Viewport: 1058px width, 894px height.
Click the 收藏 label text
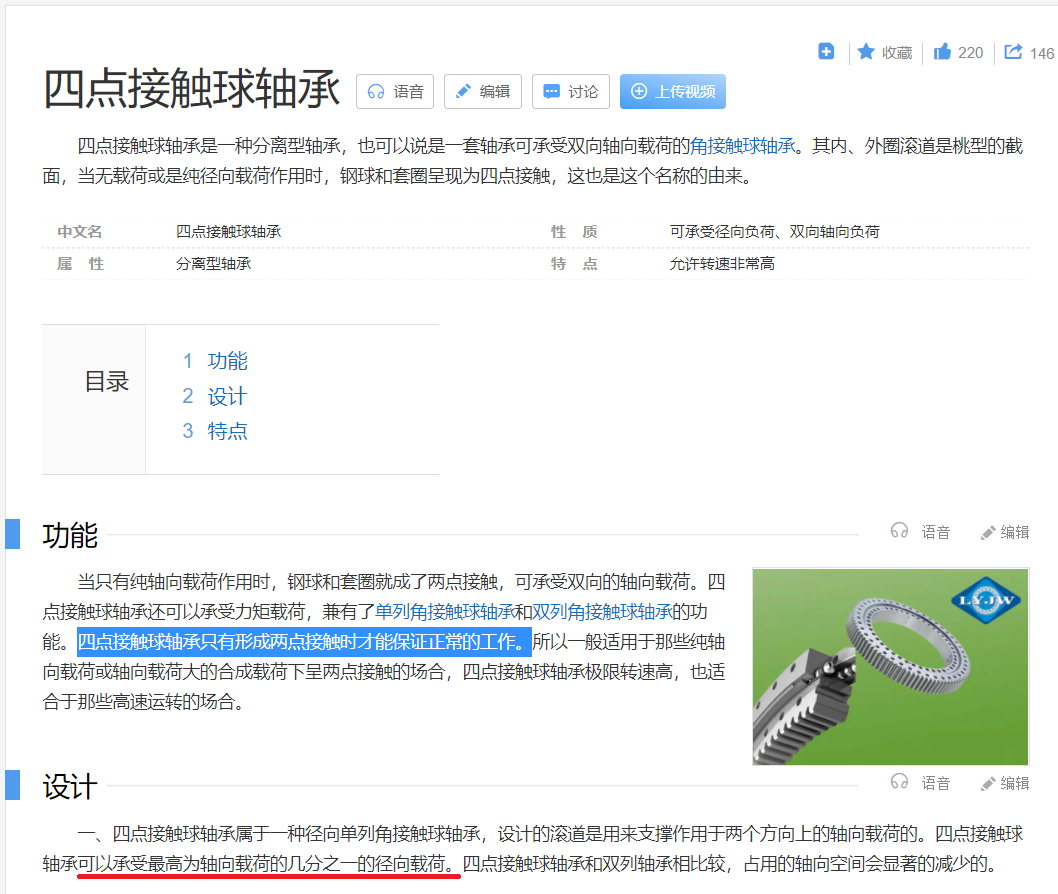point(897,53)
